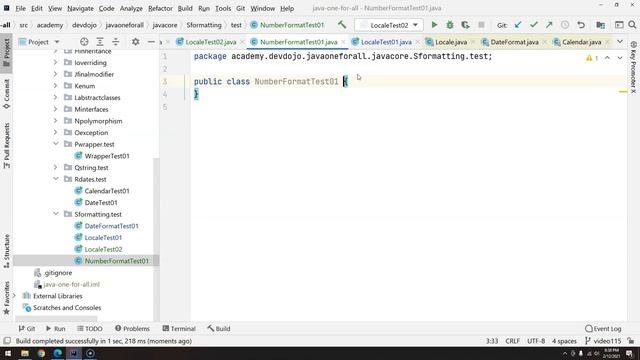This screenshot has width=640, height=360.
Task: Click the warning indicator in editor
Action: coord(592,58)
